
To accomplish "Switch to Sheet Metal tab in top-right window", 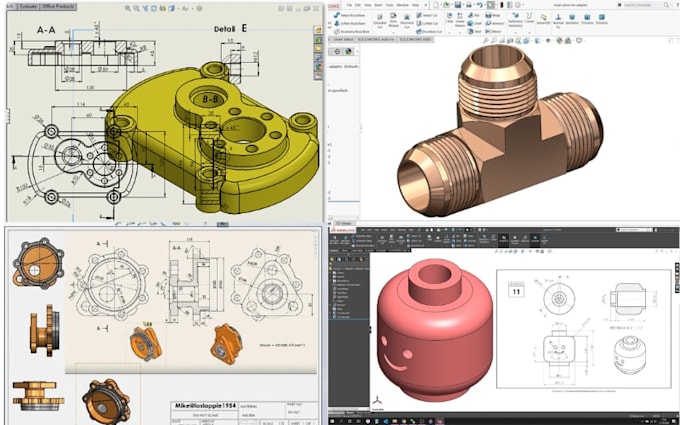I will 343,39.
